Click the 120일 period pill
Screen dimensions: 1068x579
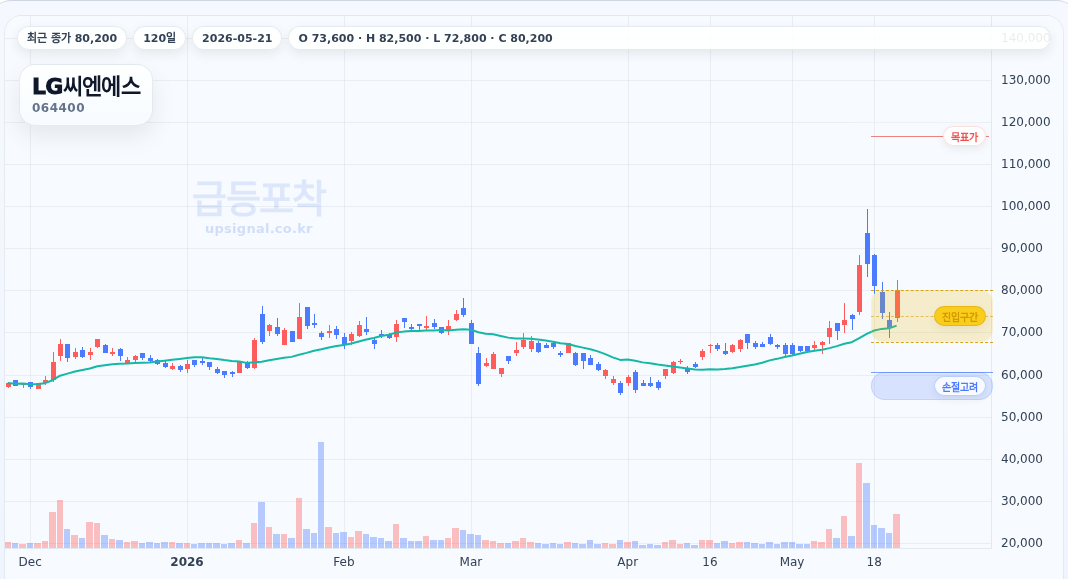point(159,38)
